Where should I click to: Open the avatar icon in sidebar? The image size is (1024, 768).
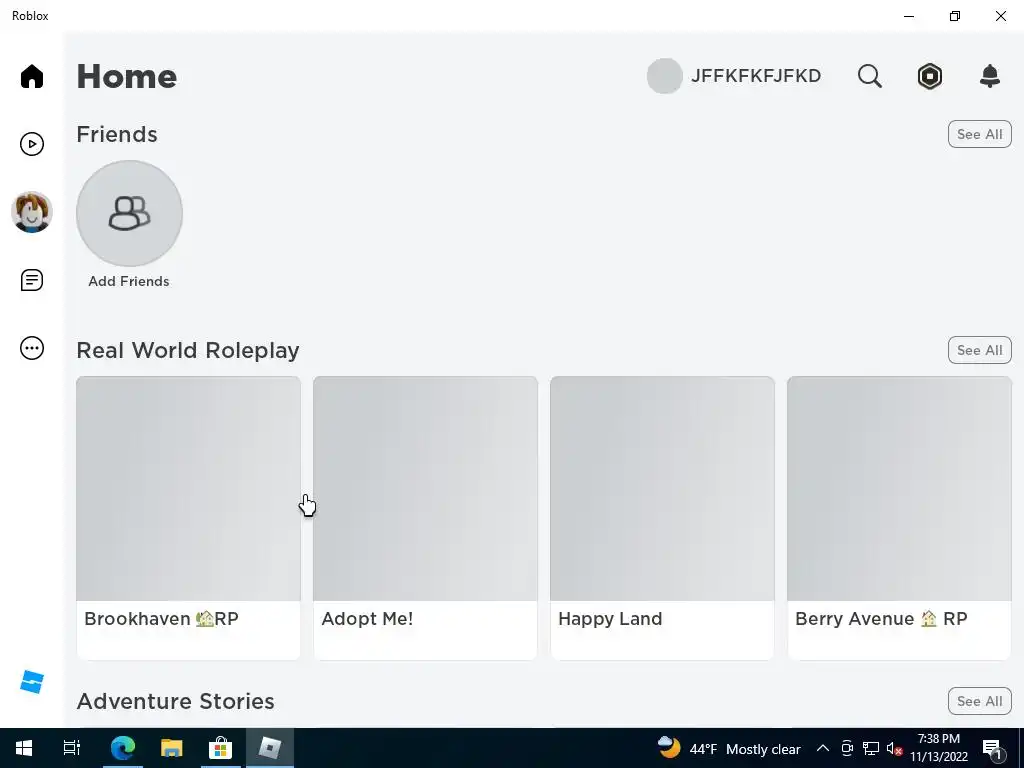click(31, 212)
